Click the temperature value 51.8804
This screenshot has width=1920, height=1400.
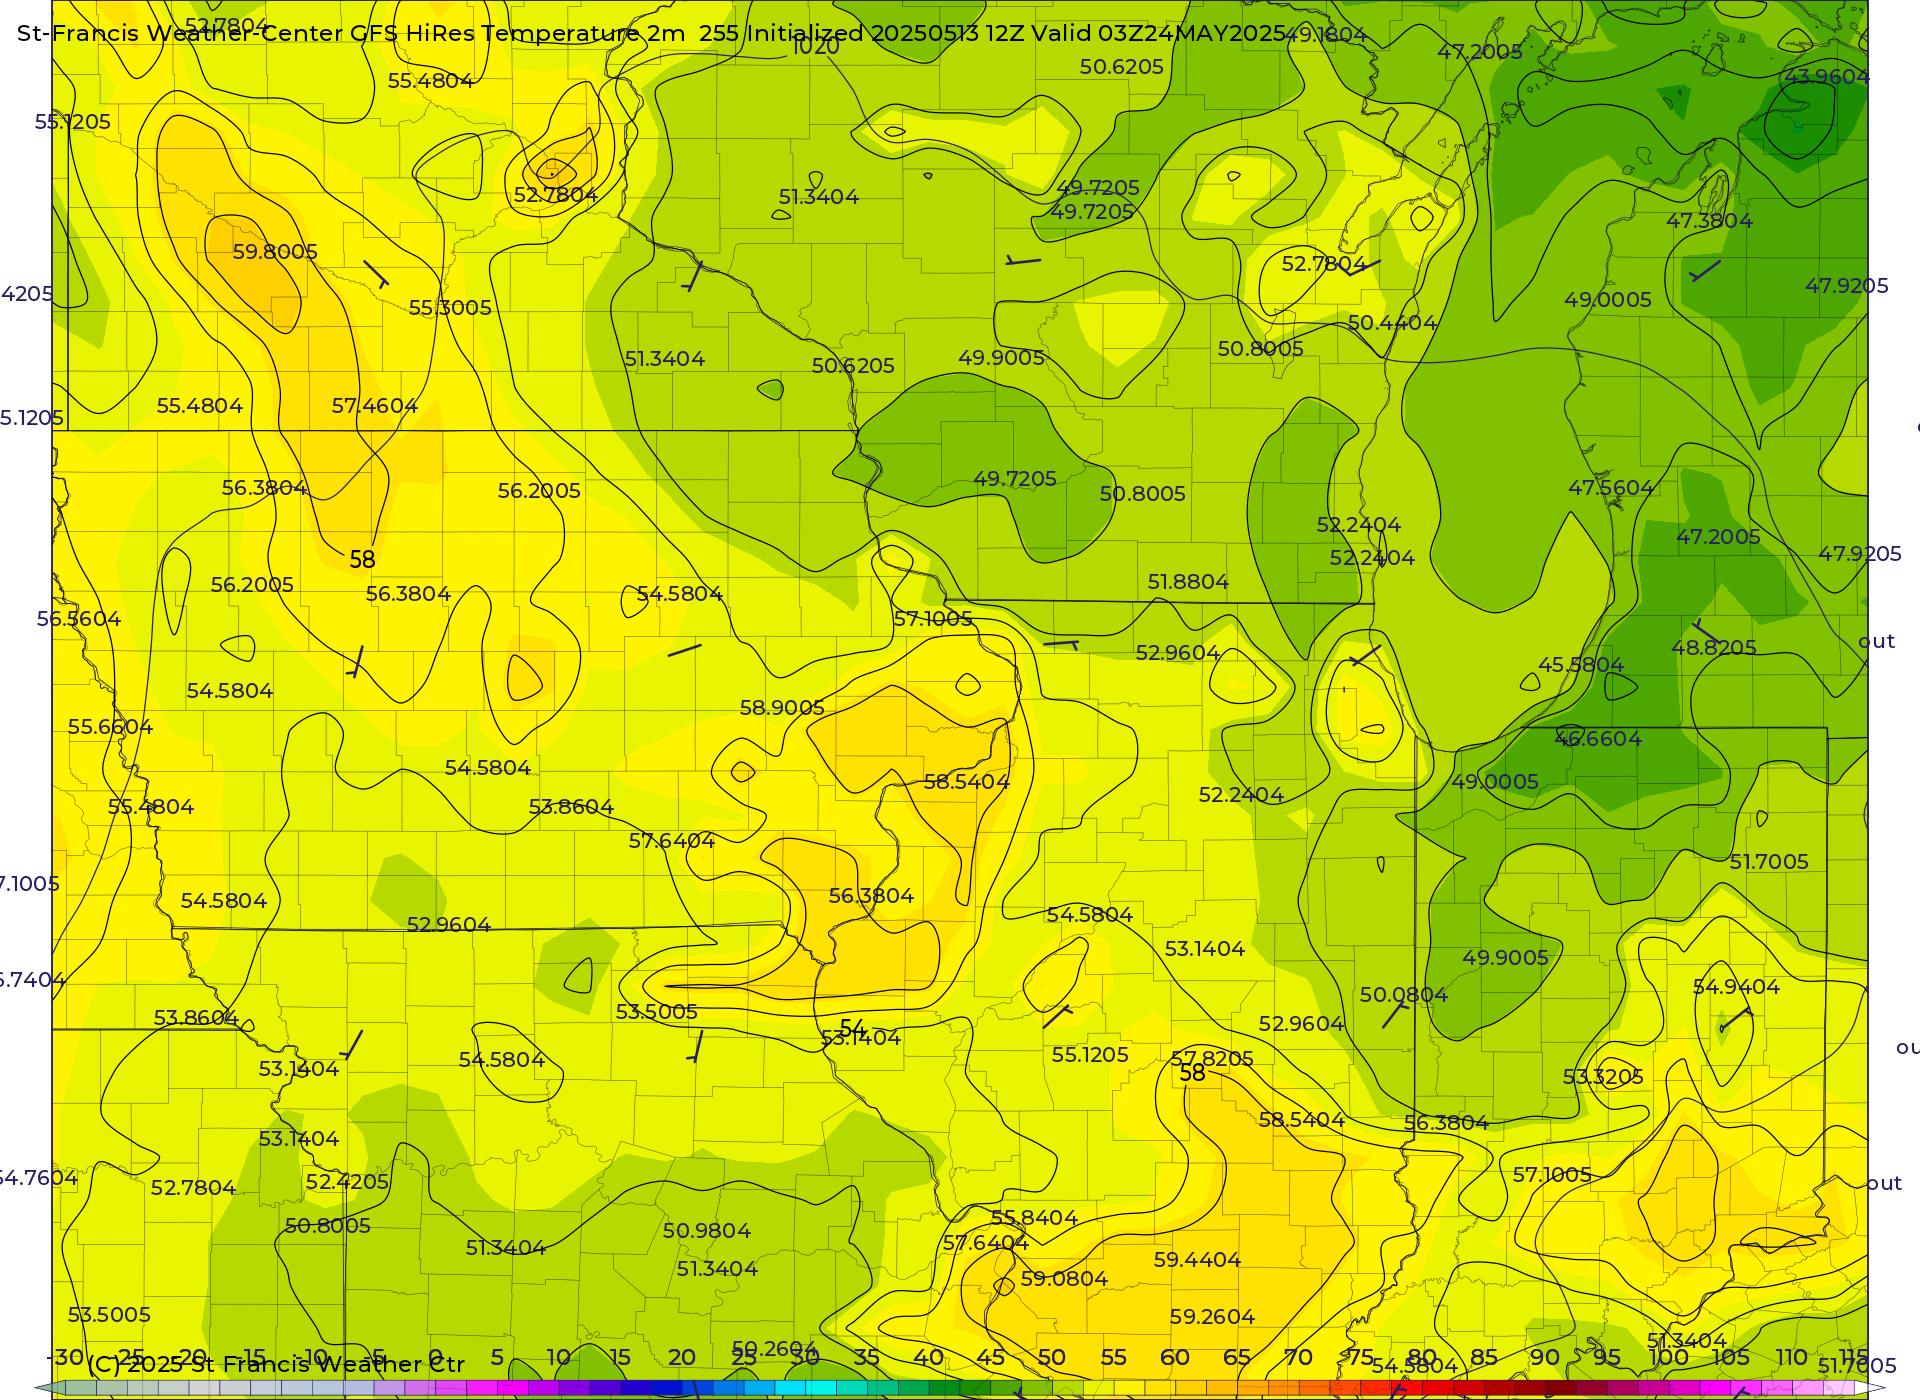coord(1188,582)
